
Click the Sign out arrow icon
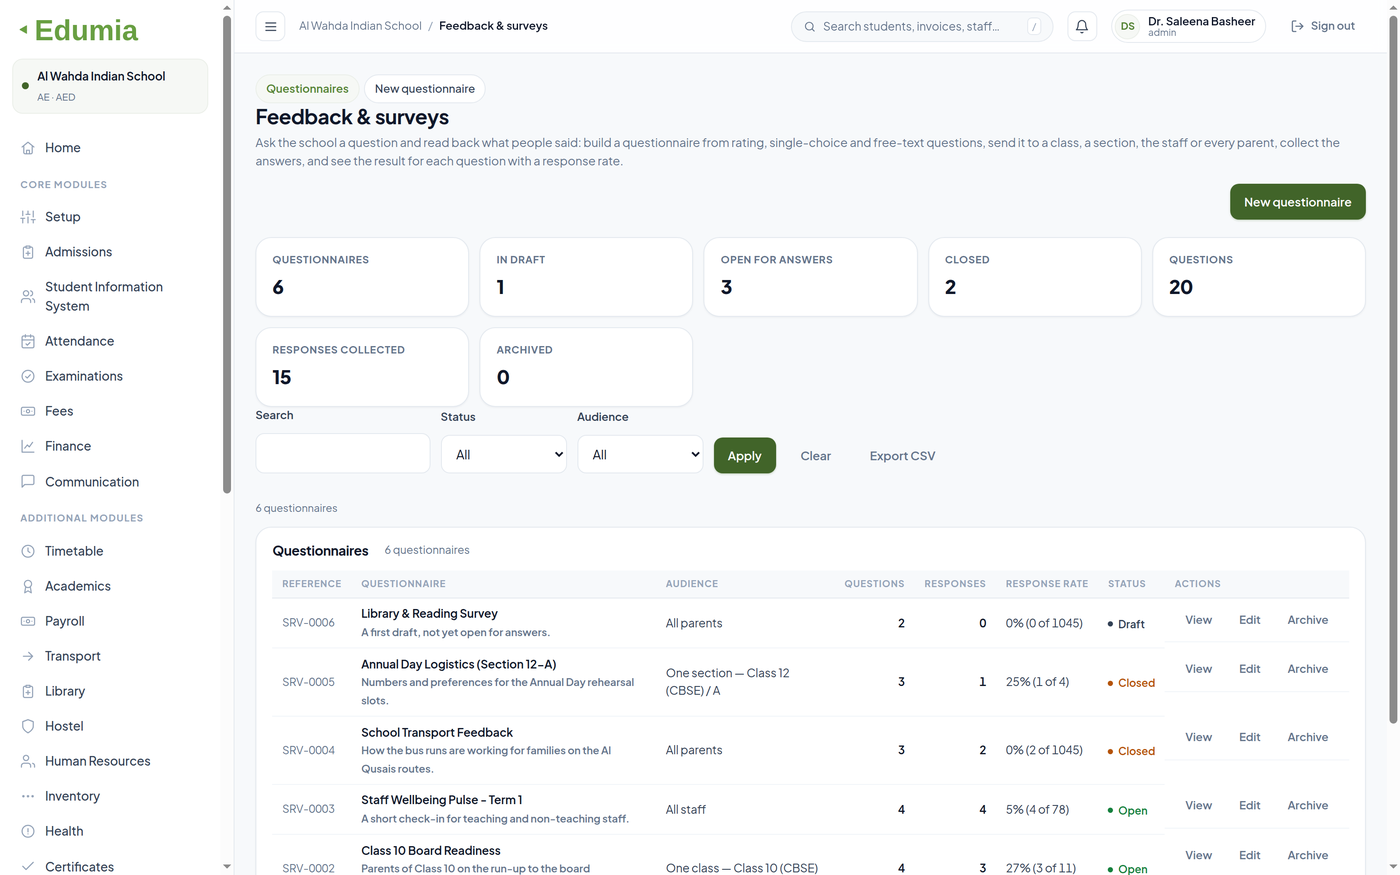(x=1297, y=26)
